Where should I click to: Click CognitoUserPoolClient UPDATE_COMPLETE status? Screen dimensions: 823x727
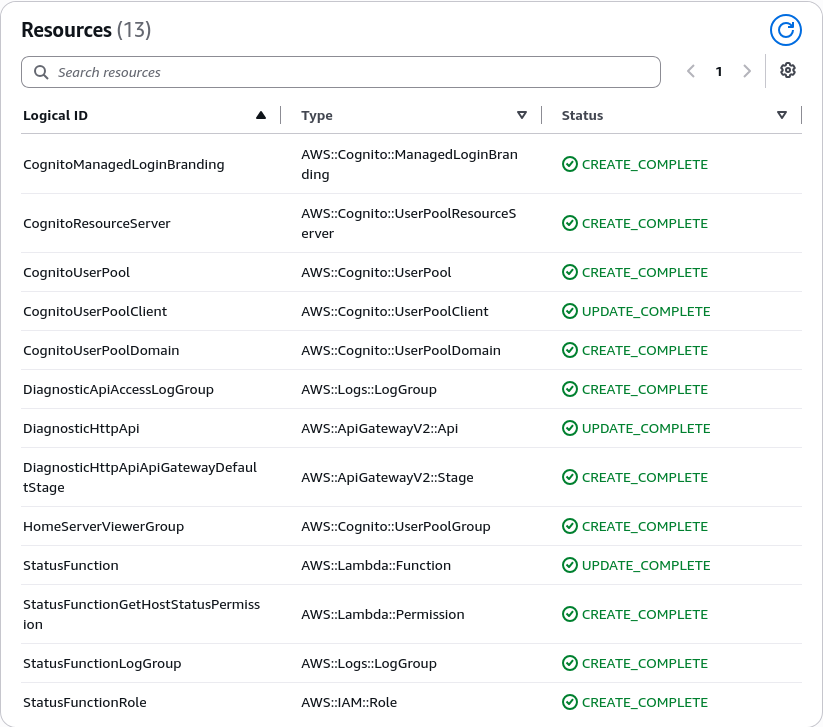[x=646, y=311]
